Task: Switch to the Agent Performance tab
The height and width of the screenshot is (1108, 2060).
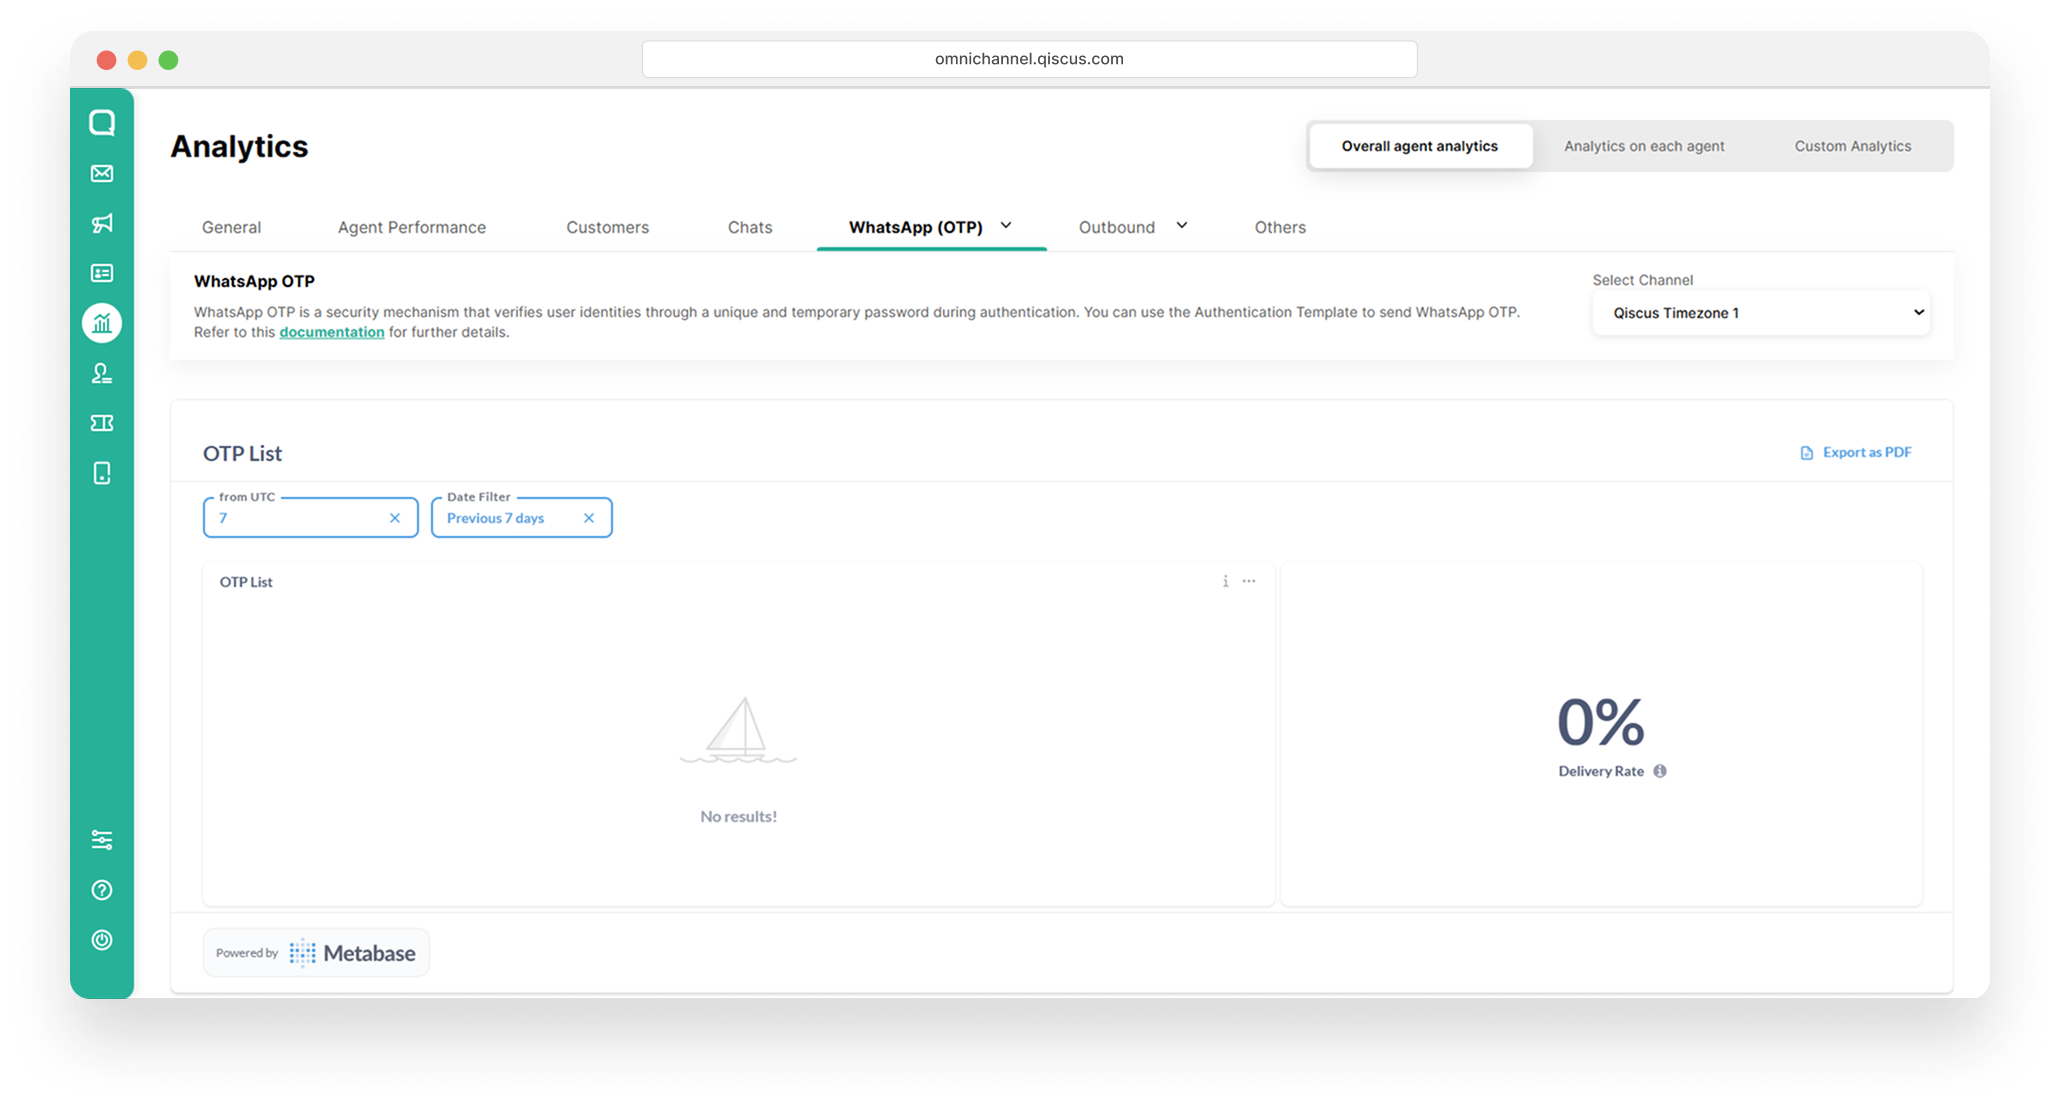Action: click(412, 227)
